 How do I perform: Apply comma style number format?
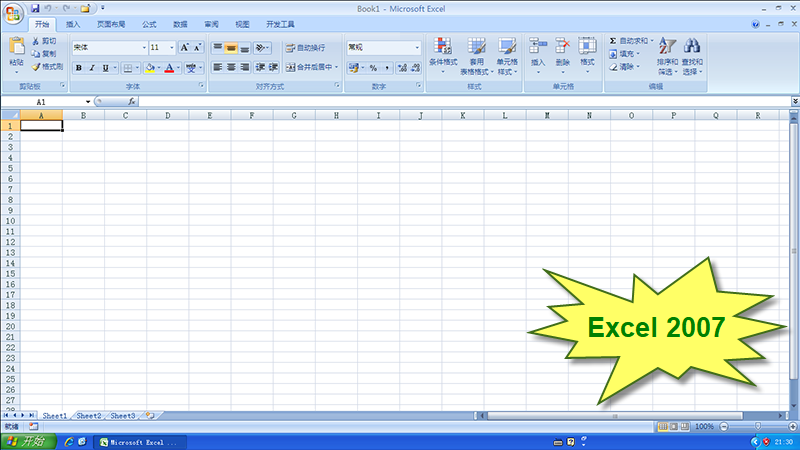click(x=387, y=68)
